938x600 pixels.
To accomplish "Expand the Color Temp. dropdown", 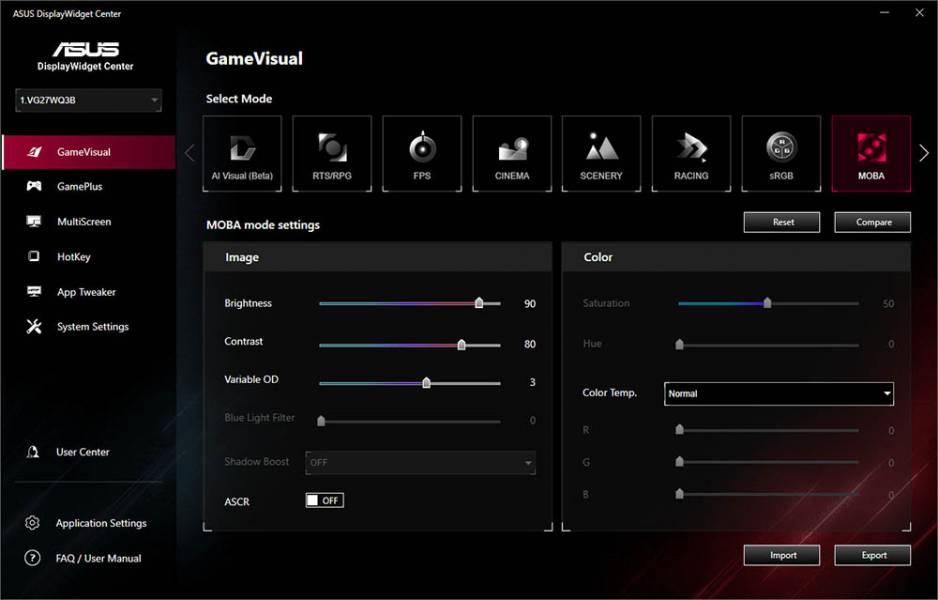I will (779, 394).
